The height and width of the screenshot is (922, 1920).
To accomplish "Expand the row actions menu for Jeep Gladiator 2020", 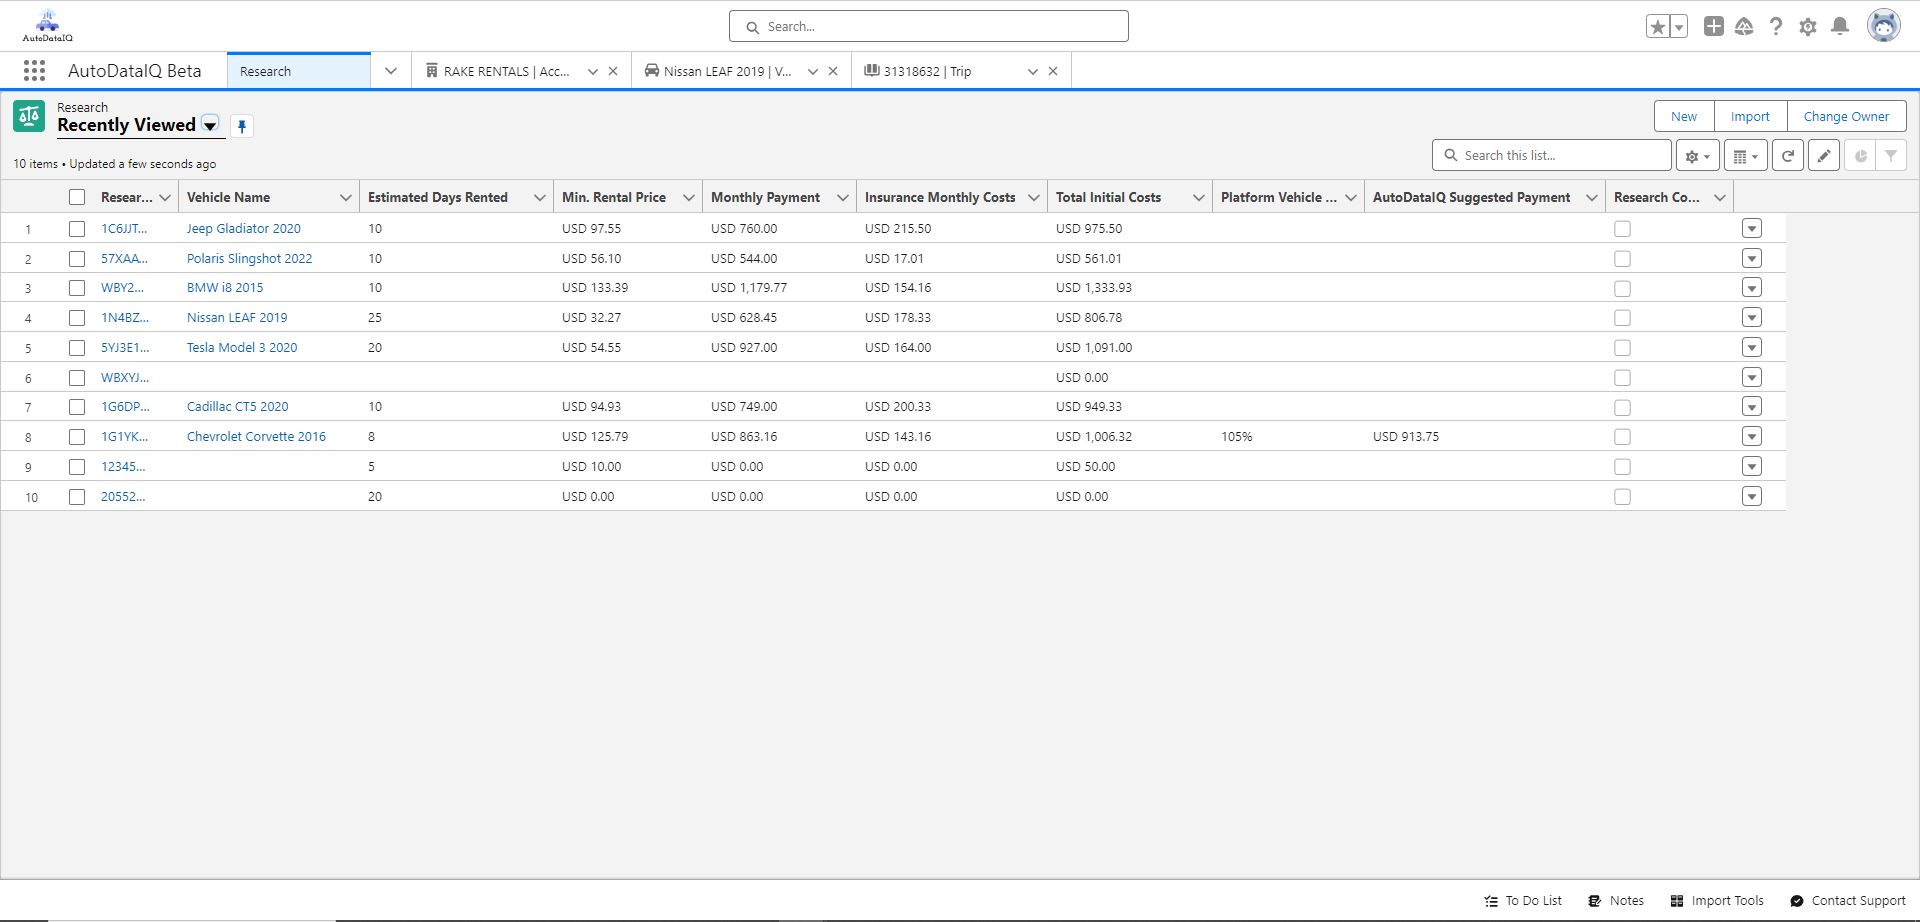I will tap(1751, 228).
